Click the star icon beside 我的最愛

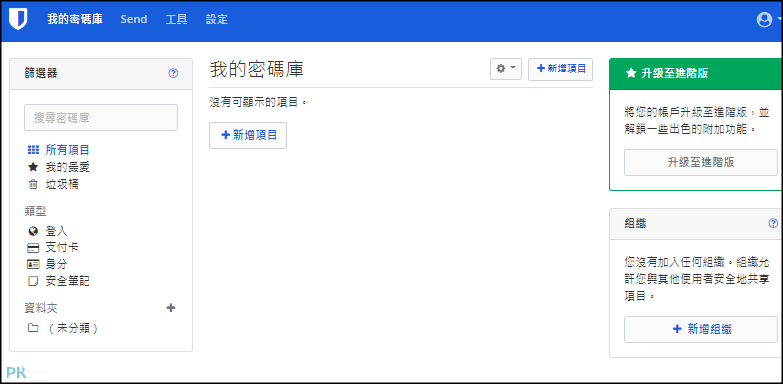[33, 167]
